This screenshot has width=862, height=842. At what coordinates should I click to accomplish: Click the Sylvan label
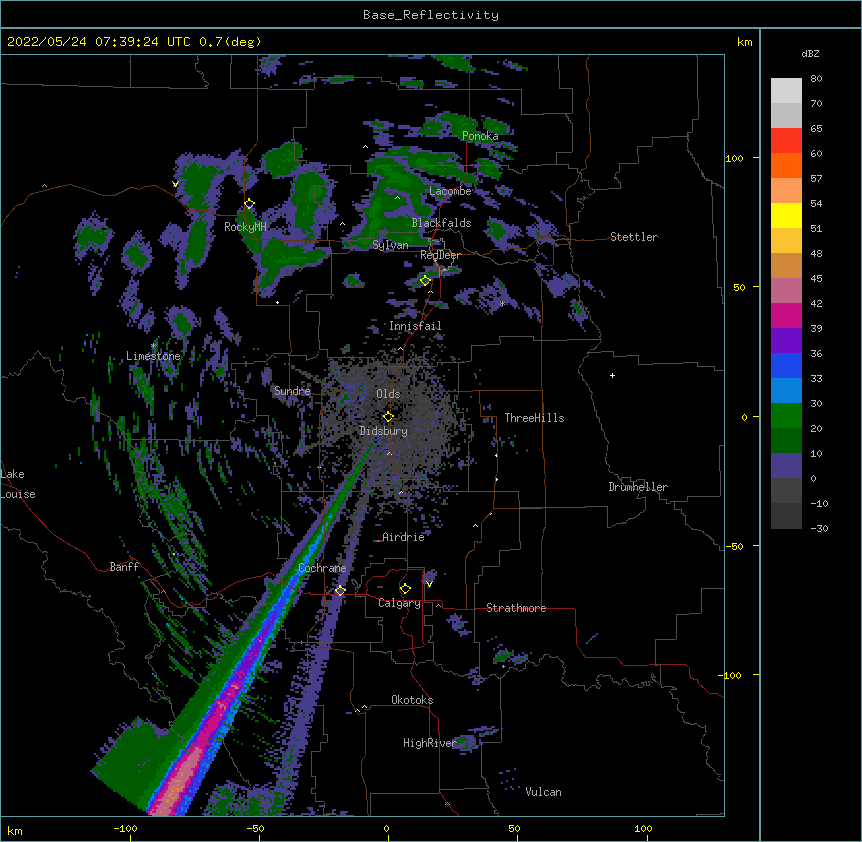click(390, 245)
